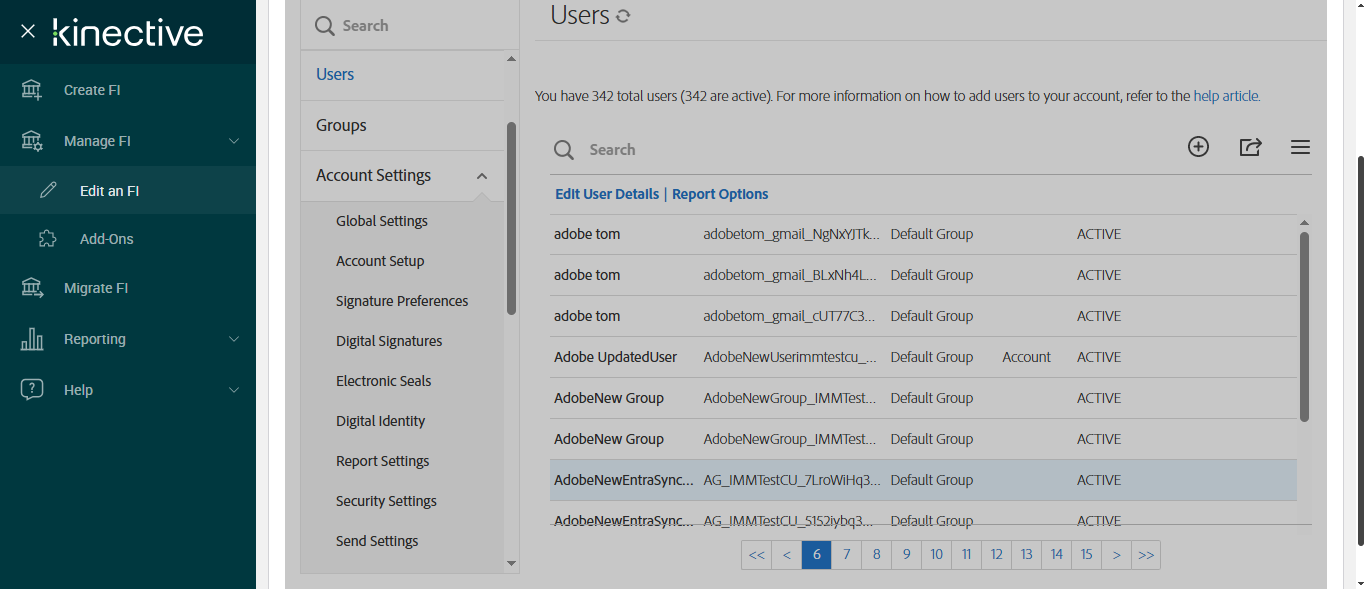1366x589 pixels.
Task: Open the help article link
Action: tap(1226, 97)
